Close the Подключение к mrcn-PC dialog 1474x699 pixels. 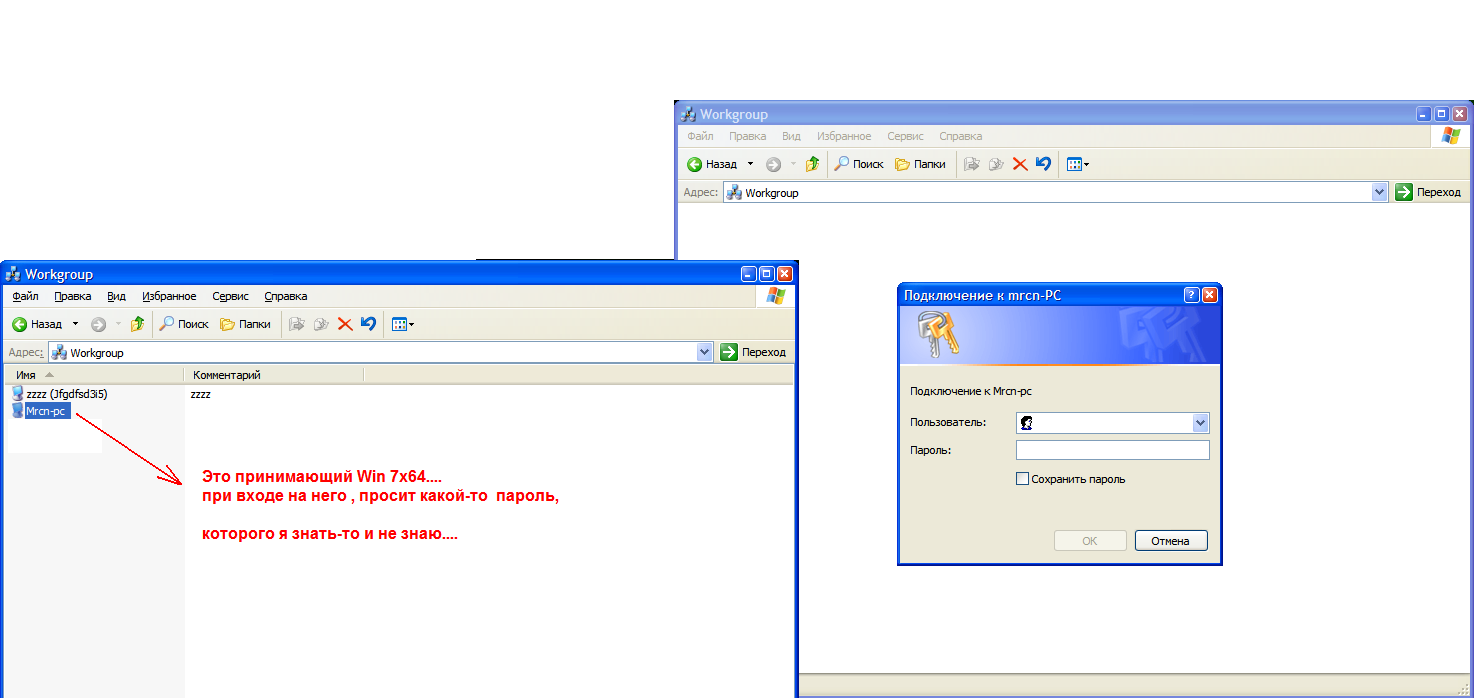click(x=1209, y=295)
